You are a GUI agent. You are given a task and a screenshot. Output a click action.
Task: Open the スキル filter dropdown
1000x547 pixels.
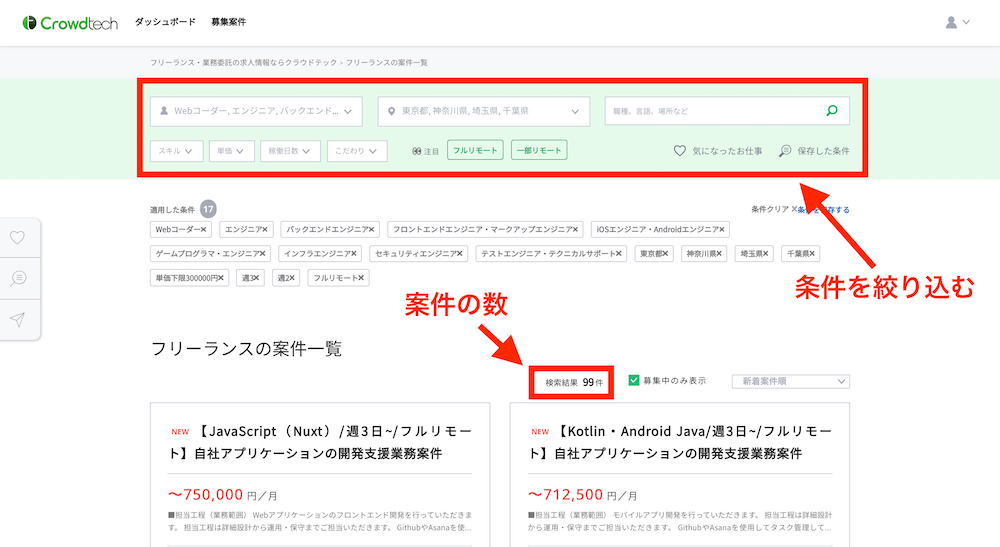[x=176, y=151]
